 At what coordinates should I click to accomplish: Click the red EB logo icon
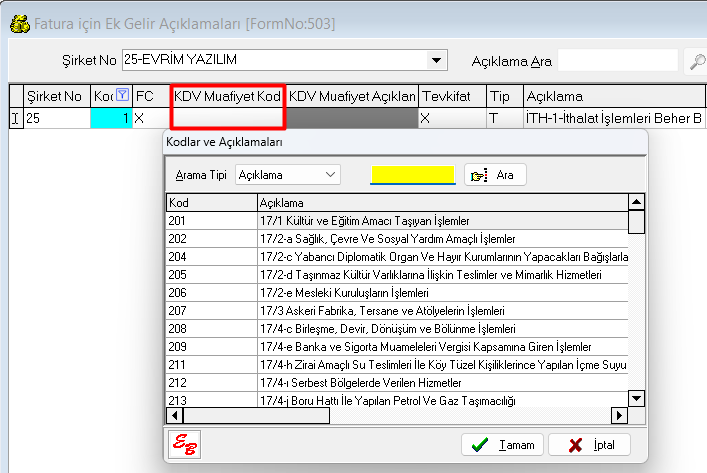tap(185, 445)
